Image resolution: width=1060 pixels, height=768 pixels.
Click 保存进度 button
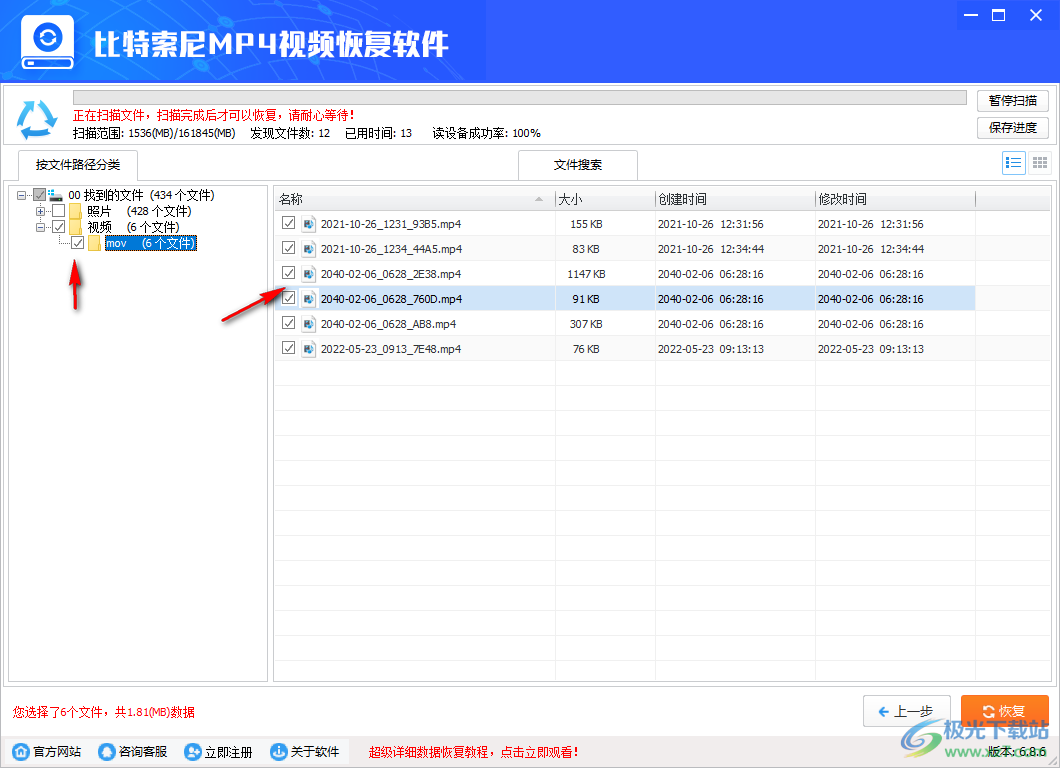pos(1013,128)
